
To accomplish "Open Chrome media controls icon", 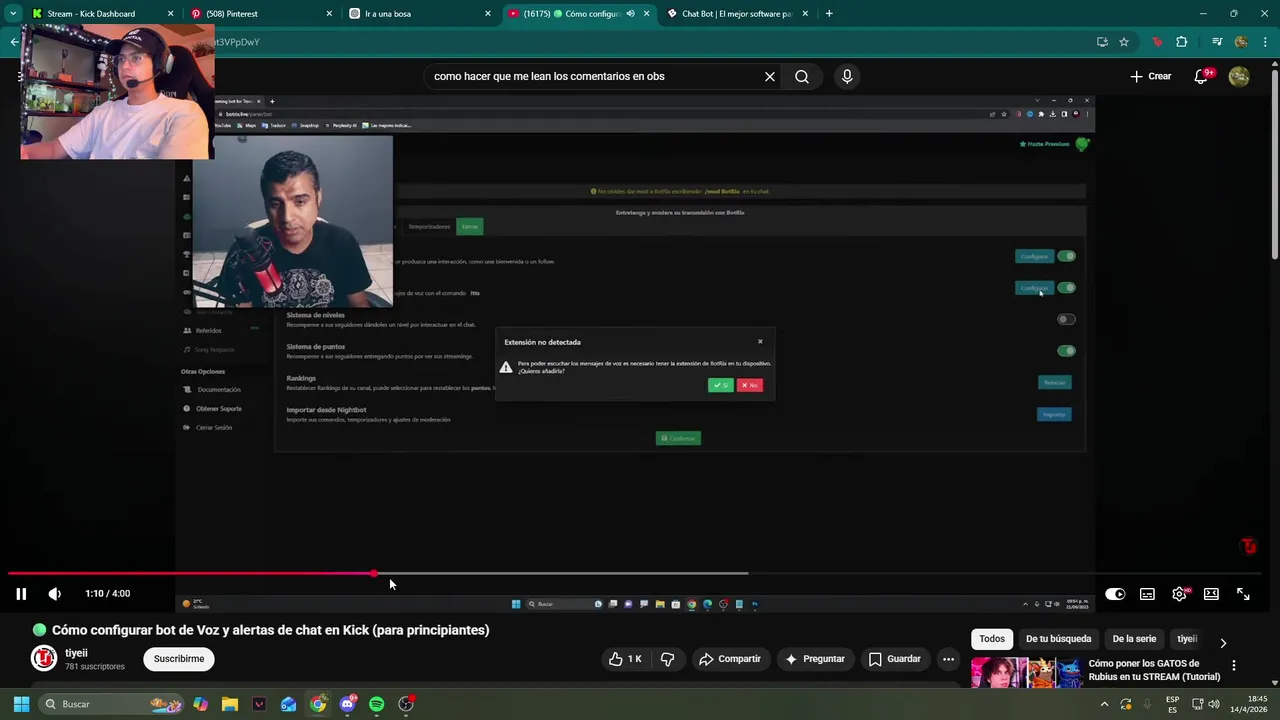I will [x=1217, y=42].
